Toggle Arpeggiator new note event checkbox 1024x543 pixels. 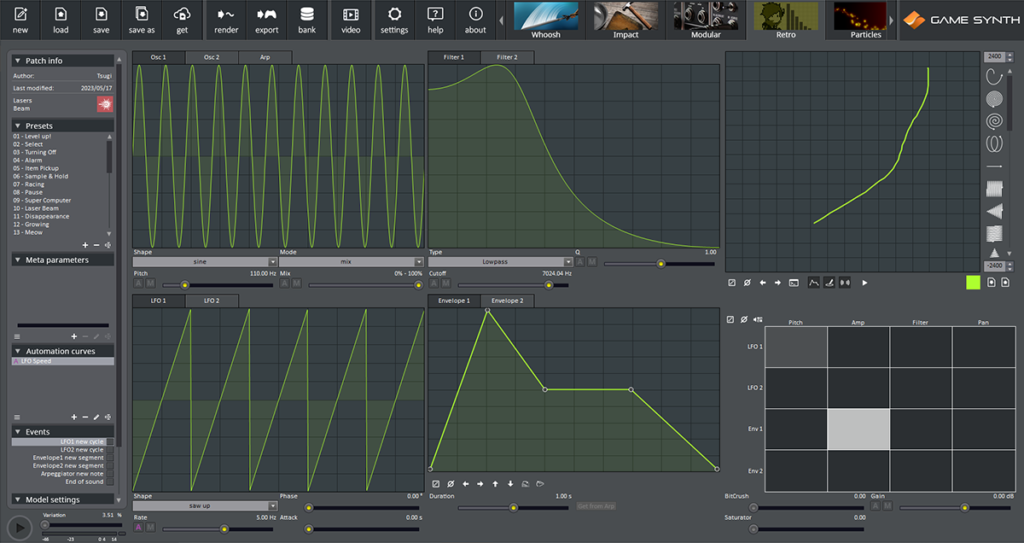110,474
